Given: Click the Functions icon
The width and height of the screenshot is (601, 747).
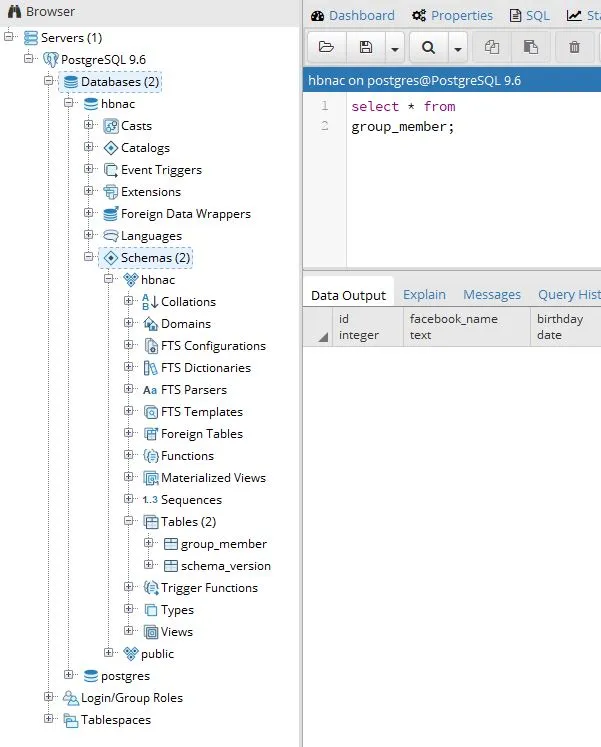Looking at the screenshot, I should [x=150, y=456].
